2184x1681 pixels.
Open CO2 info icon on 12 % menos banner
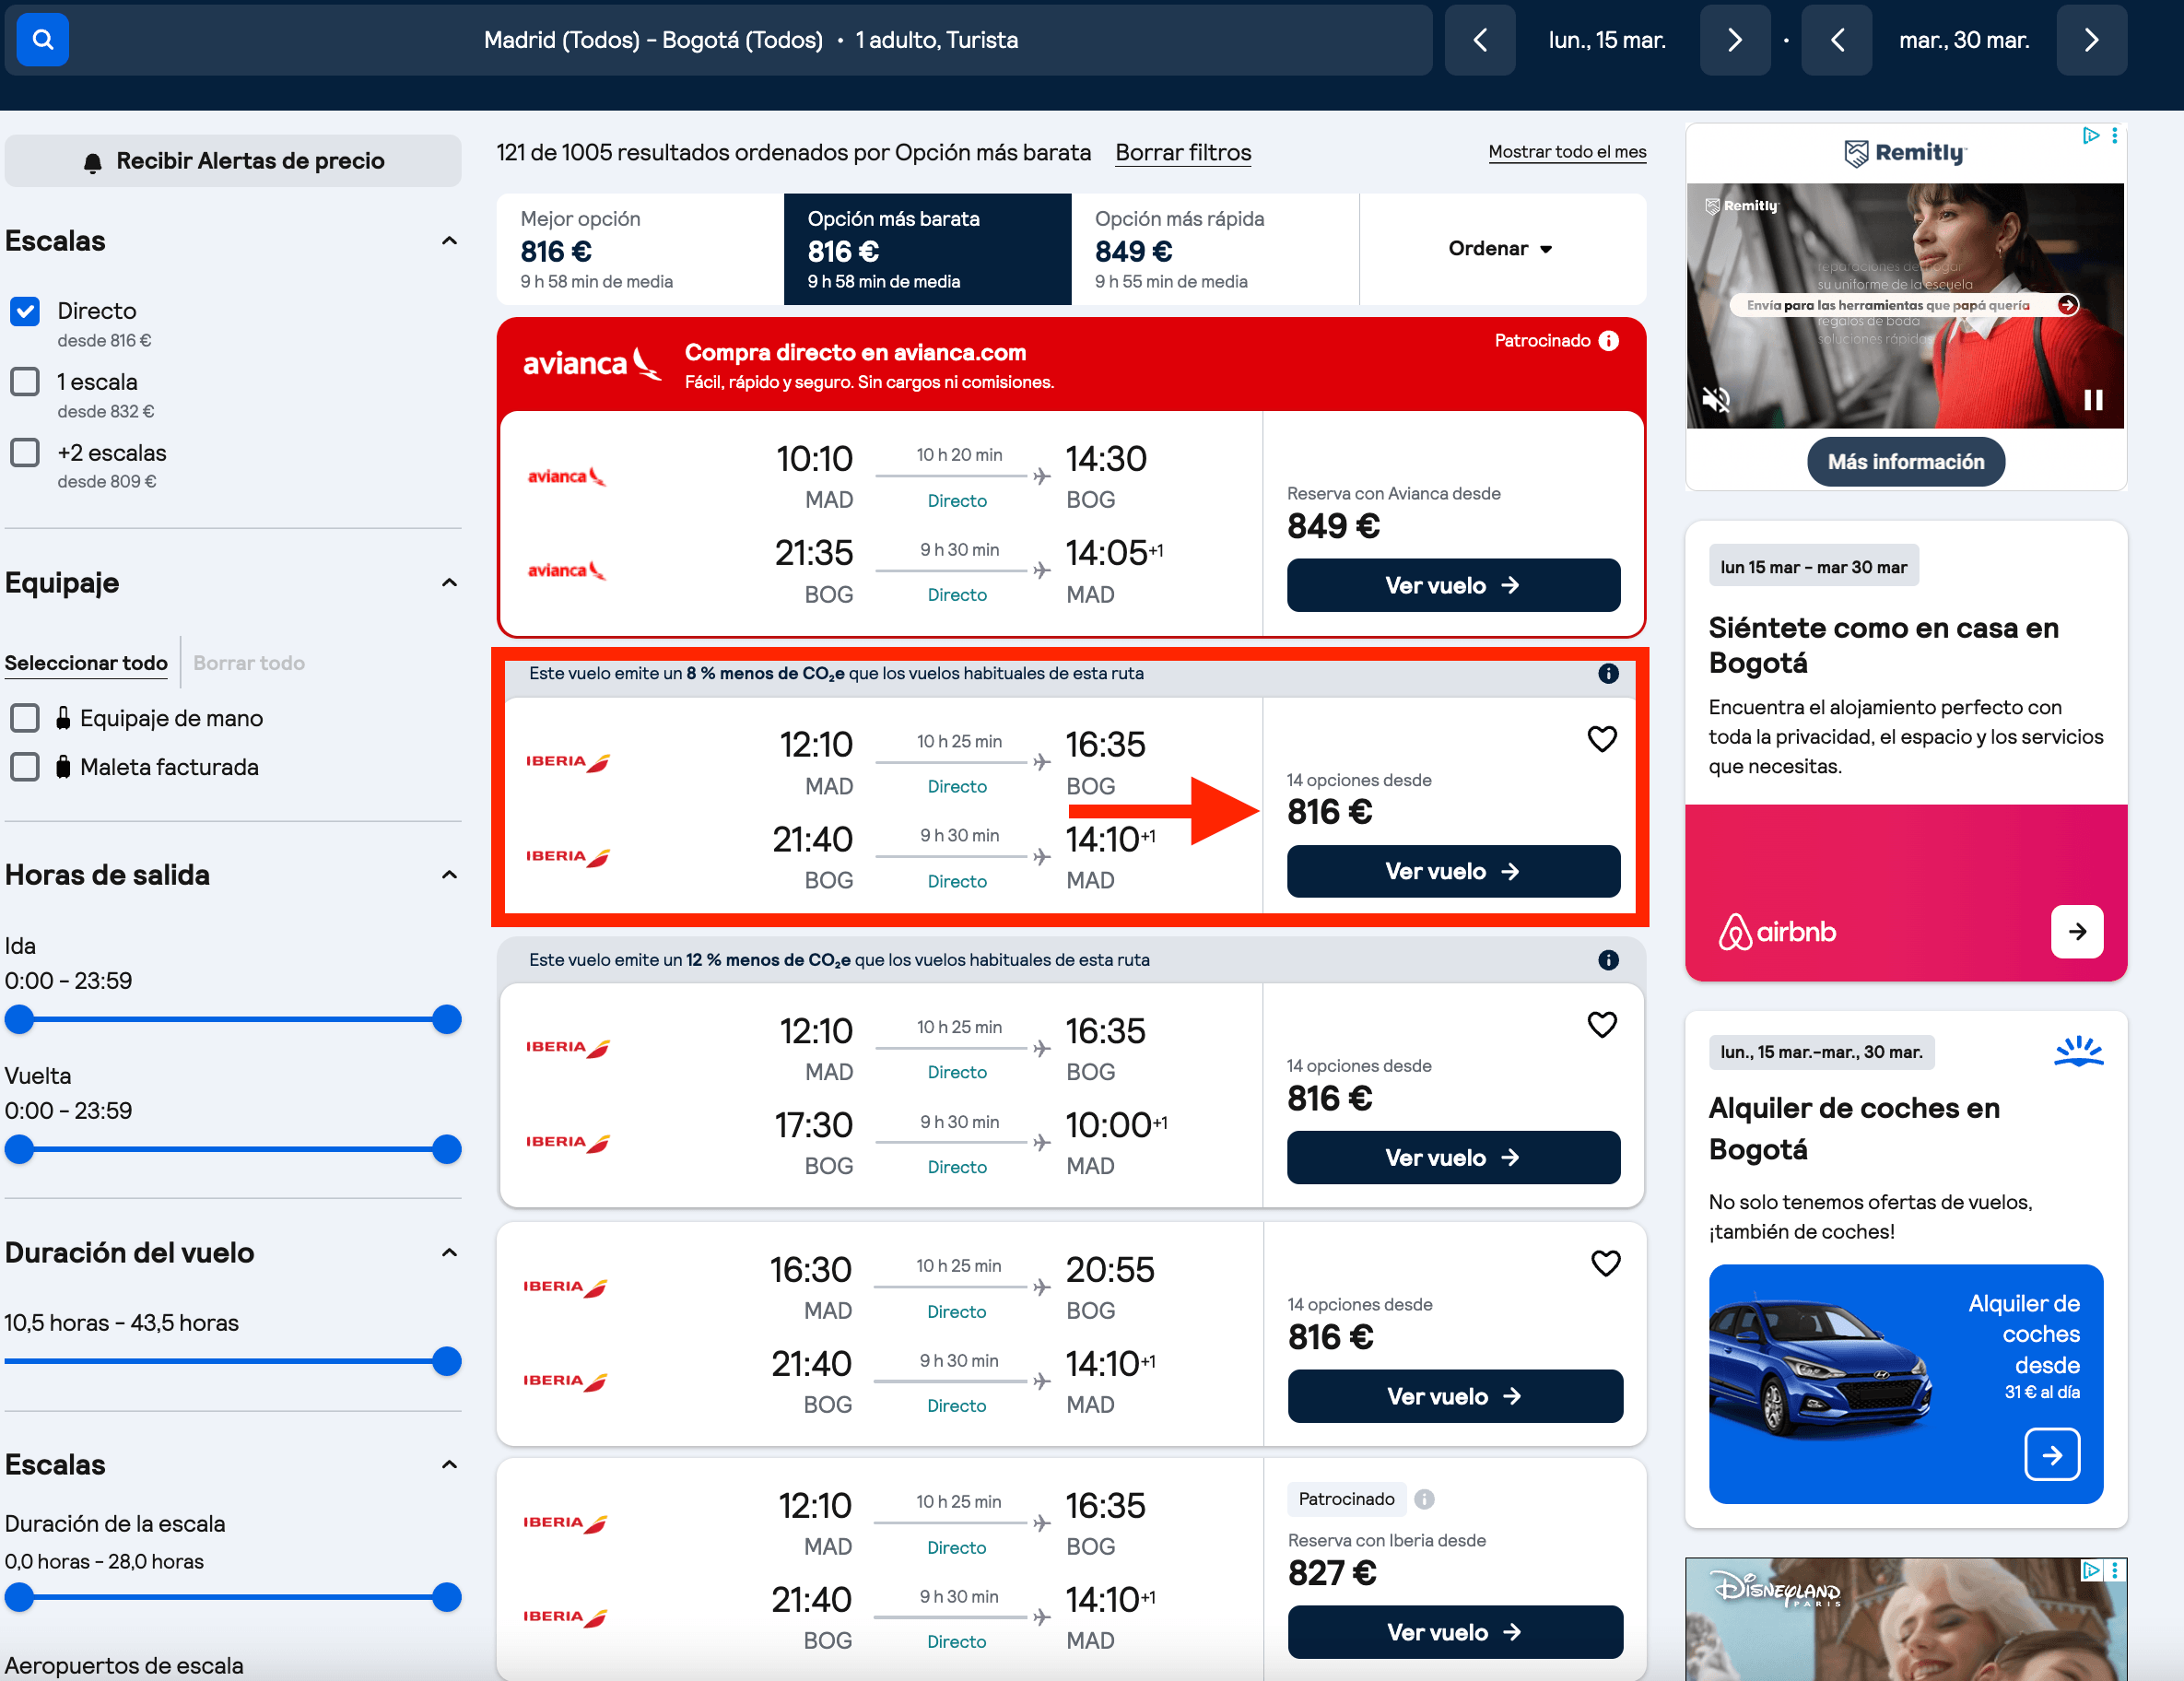click(1608, 960)
